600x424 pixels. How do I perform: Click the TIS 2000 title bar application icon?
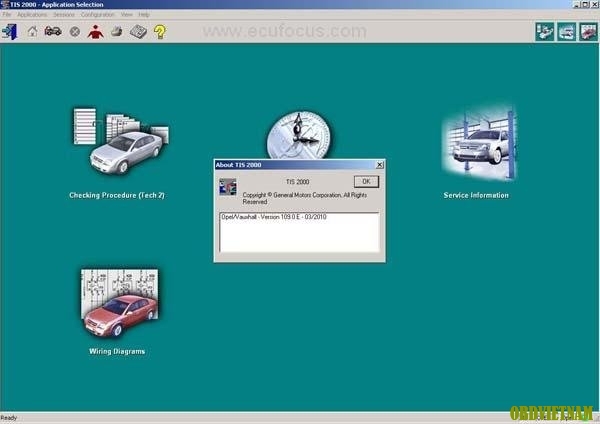5,4
